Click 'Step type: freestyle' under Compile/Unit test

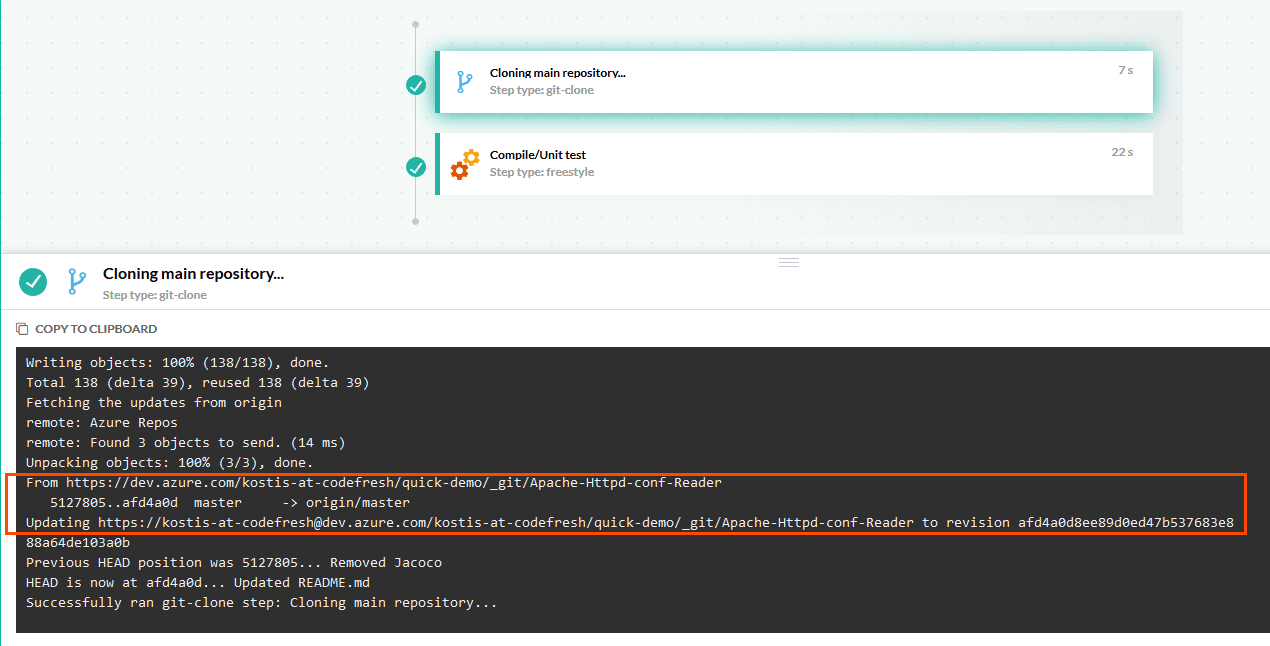click(x=541, y=172)
